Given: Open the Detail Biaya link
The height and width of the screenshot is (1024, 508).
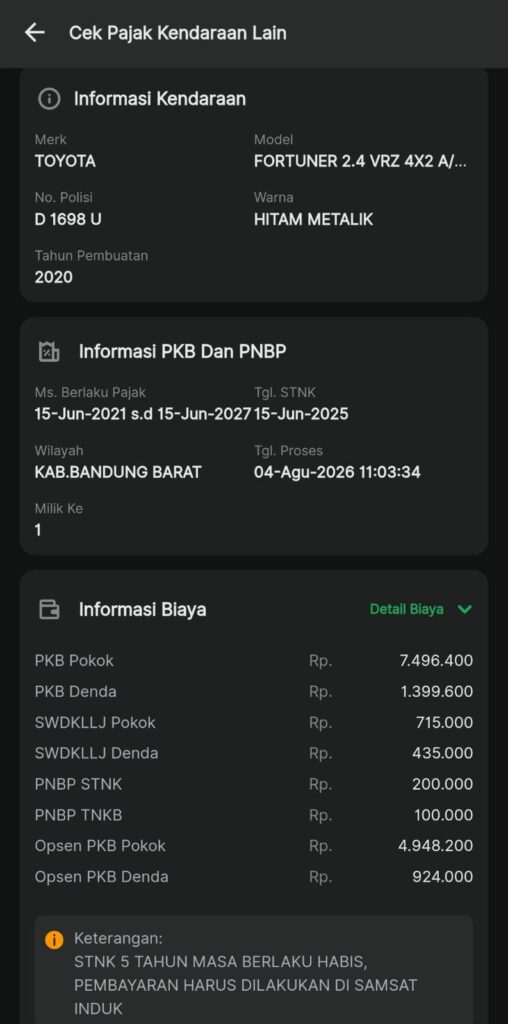Looking at the screenshot, I should [x=407, y=609].
